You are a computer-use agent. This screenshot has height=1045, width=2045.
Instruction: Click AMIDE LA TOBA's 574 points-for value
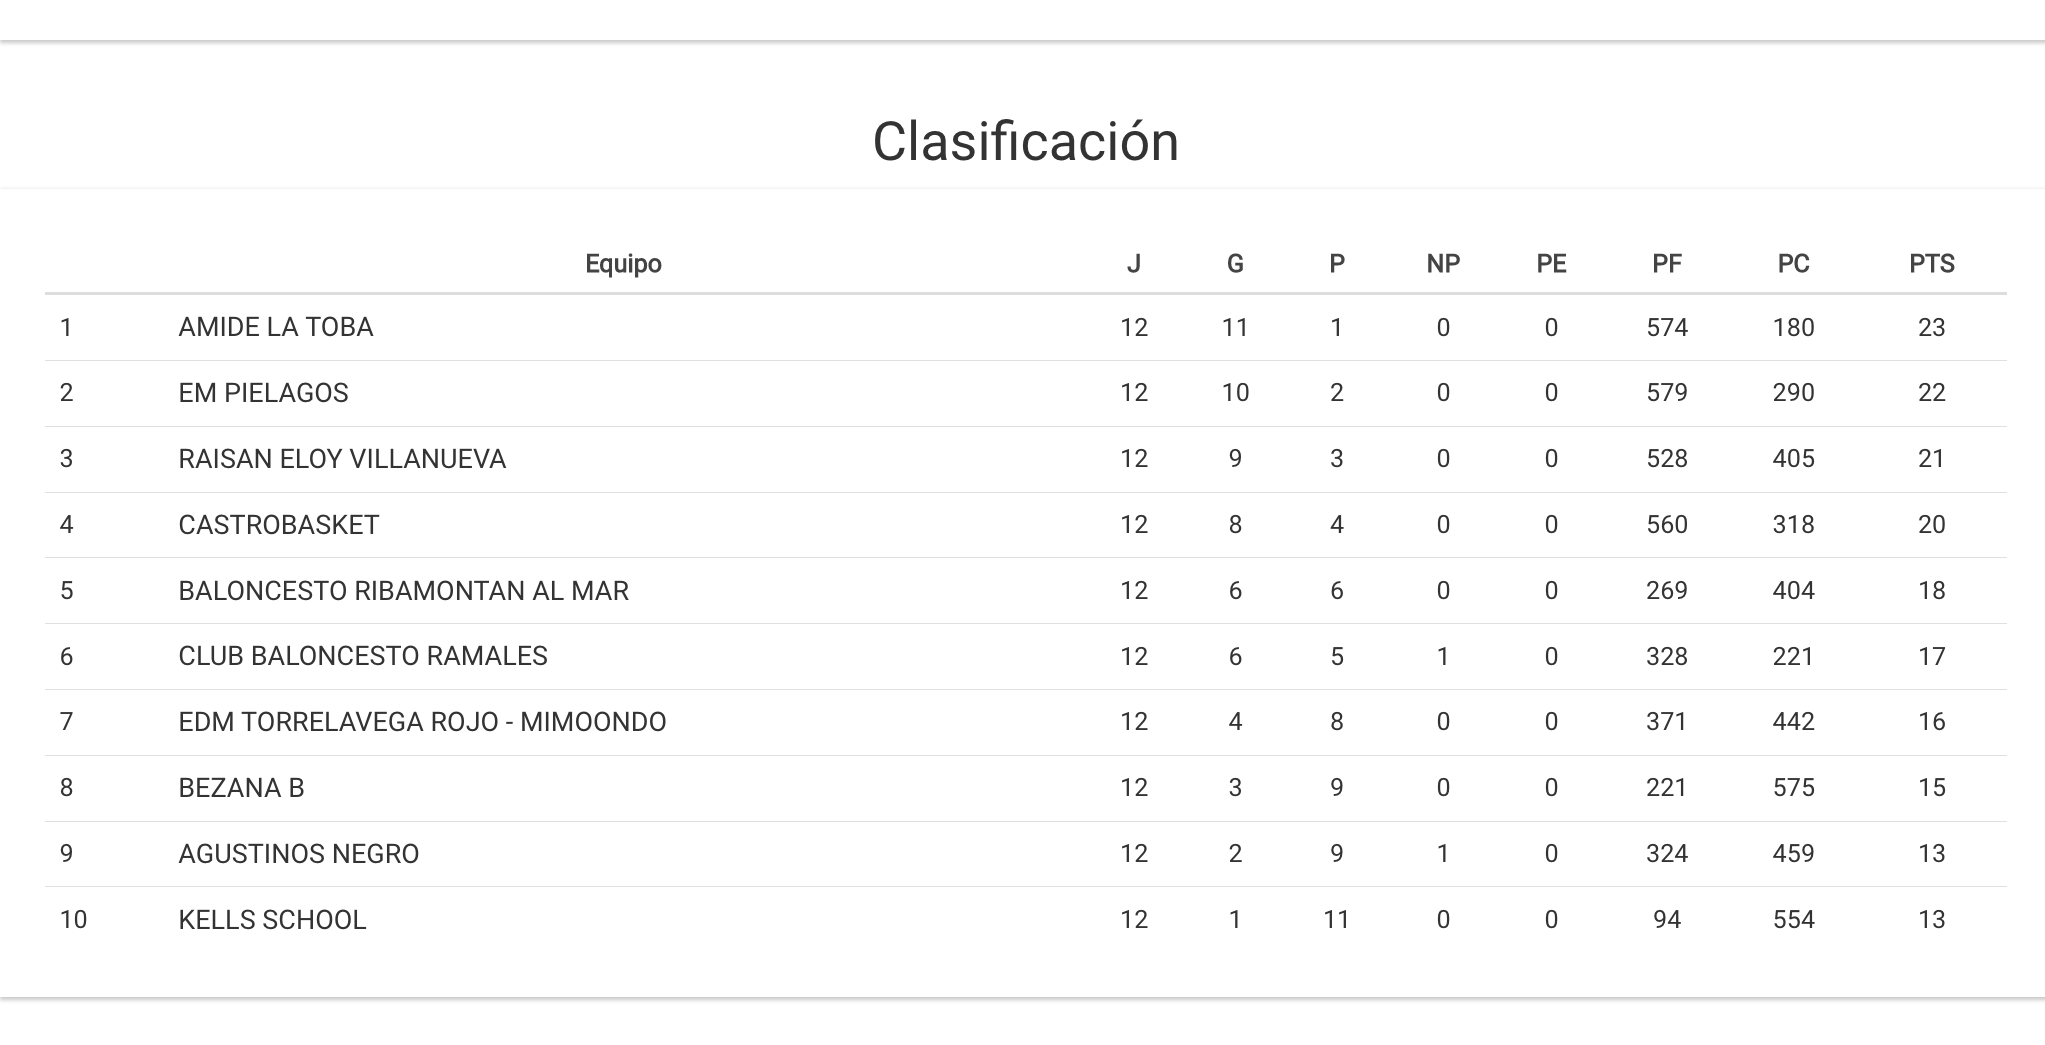click(1666, 328)
